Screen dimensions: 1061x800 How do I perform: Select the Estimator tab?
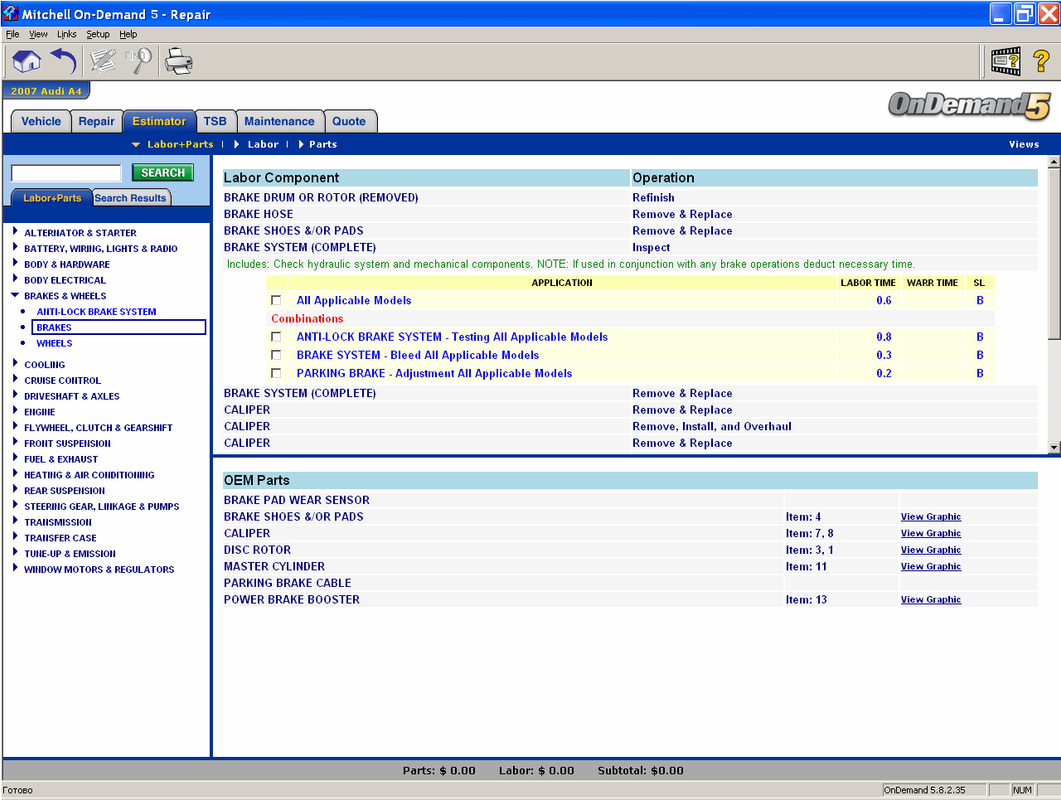[x=159, y=121]
